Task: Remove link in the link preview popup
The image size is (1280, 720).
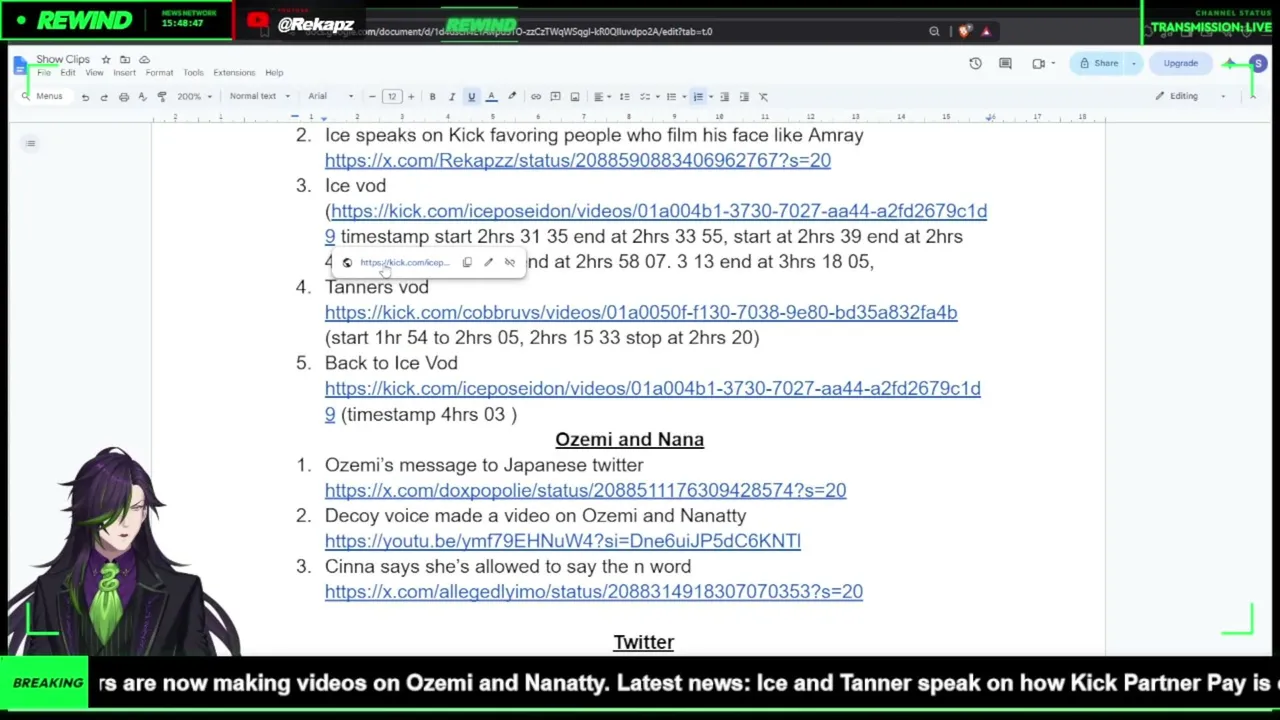Action: pos(510,263)
